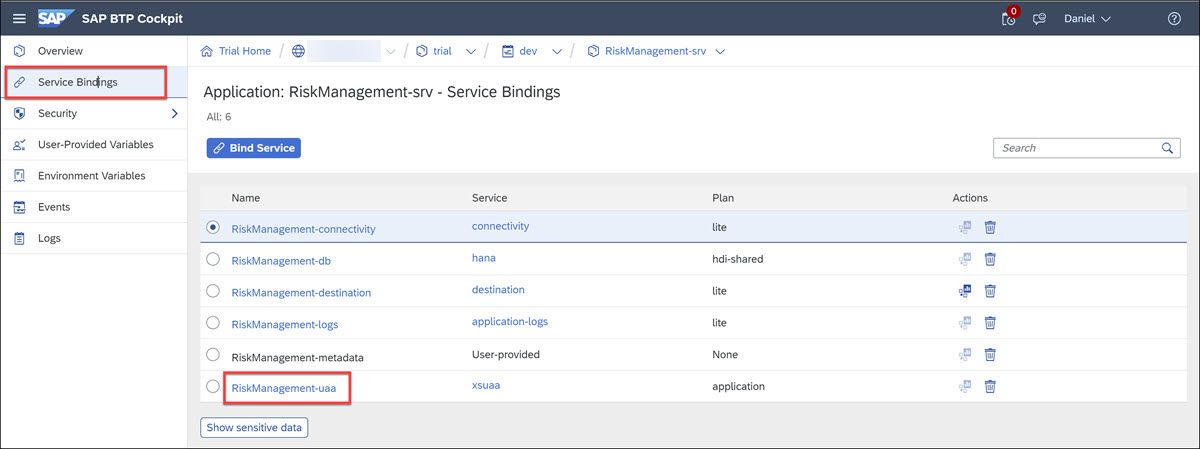Screen dimensions: 1200x449
Task: Expand the dev breadcrumb dropdown
Action: (x=557, y=52)
